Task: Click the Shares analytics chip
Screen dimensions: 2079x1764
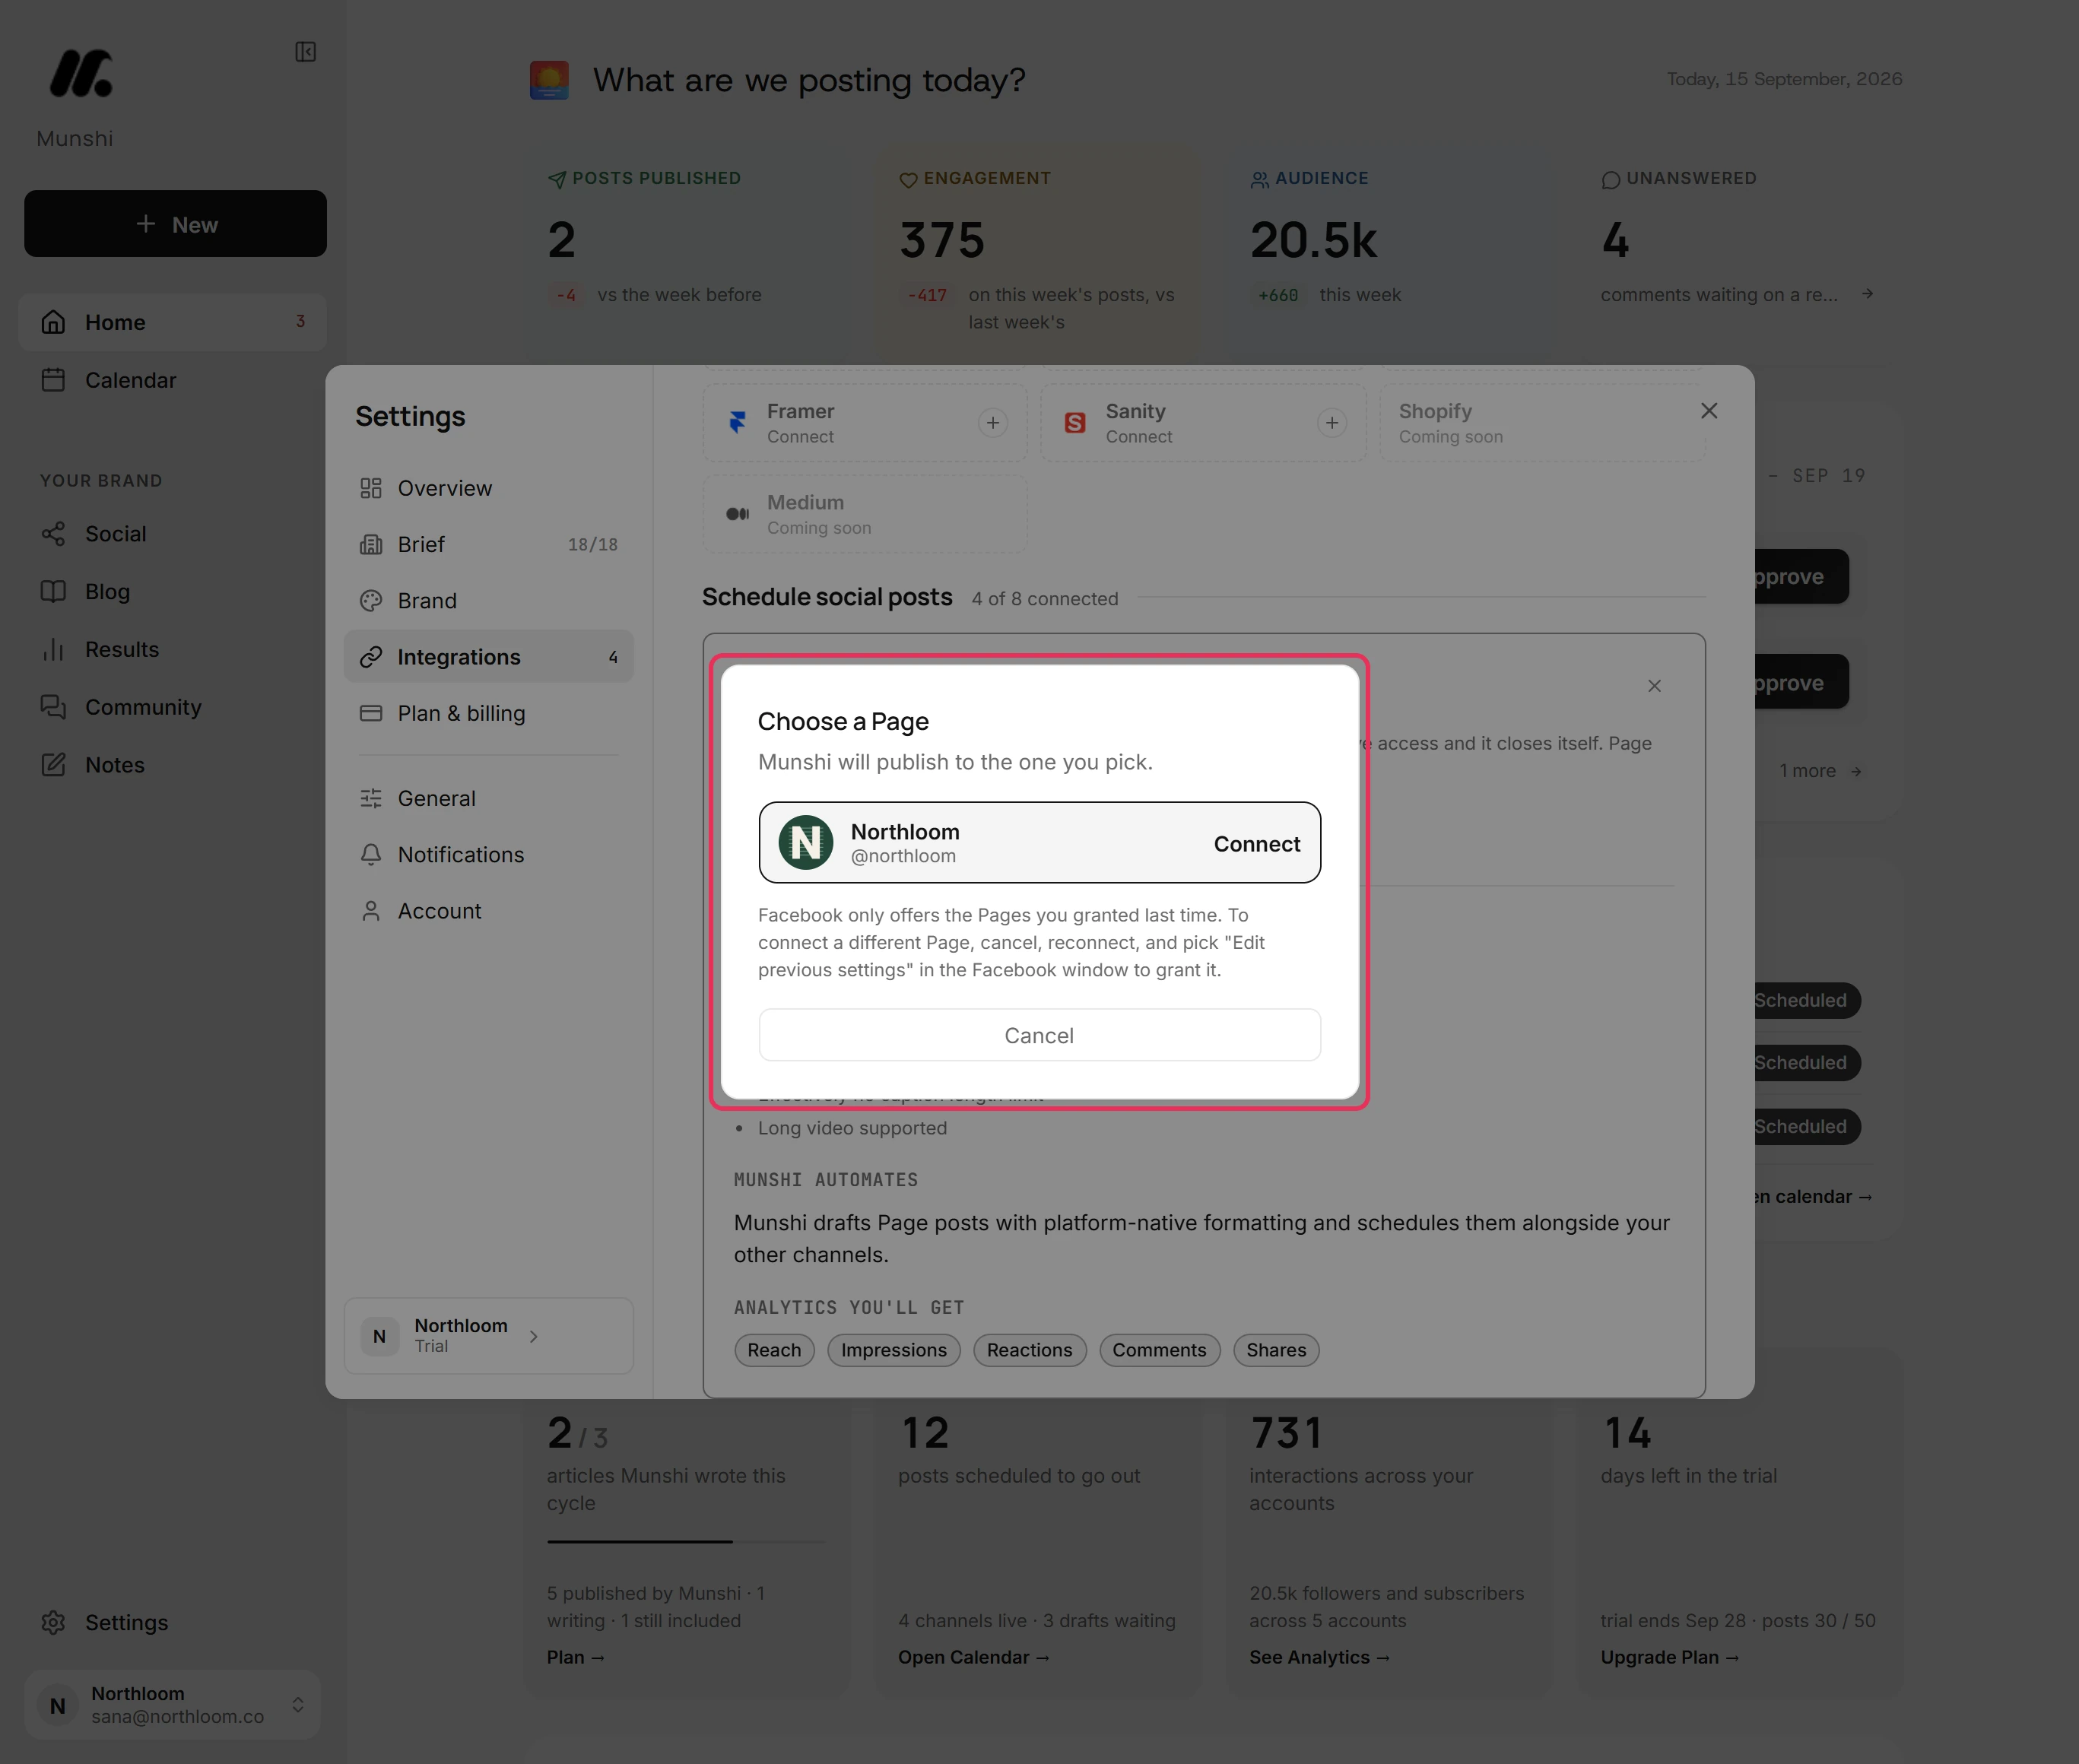Action: click(x=1276, y=1350)
